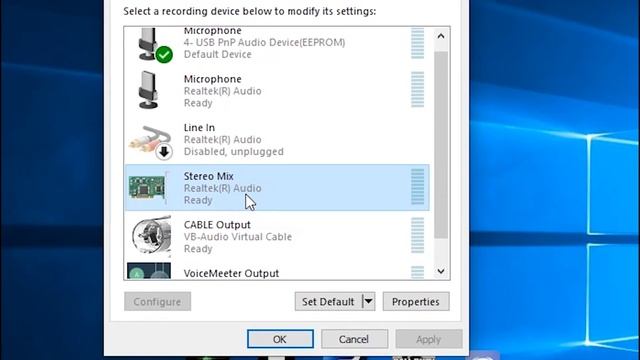Click the level meter of Stereo Mix
The height and width of the screenshot is (360, 640).
click(x=418, y=187)
